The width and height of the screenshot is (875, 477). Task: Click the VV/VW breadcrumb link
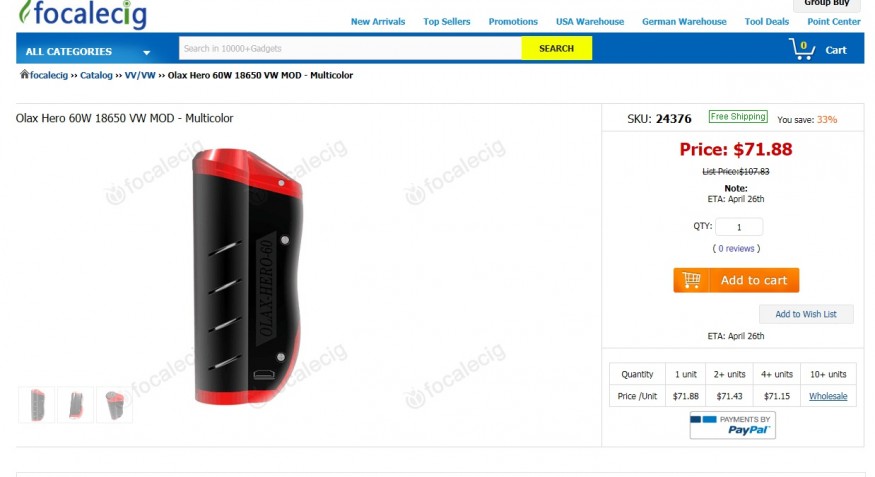[x=140, y=75]
